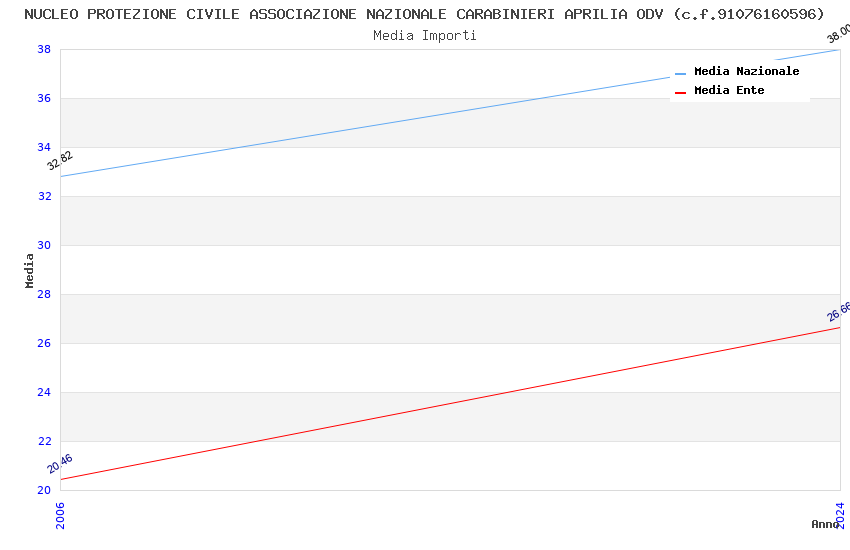The width and height of the screenshot is (850, 550).
Task: Select the 2006 x-axis tick label
Action: pos(60,515)
